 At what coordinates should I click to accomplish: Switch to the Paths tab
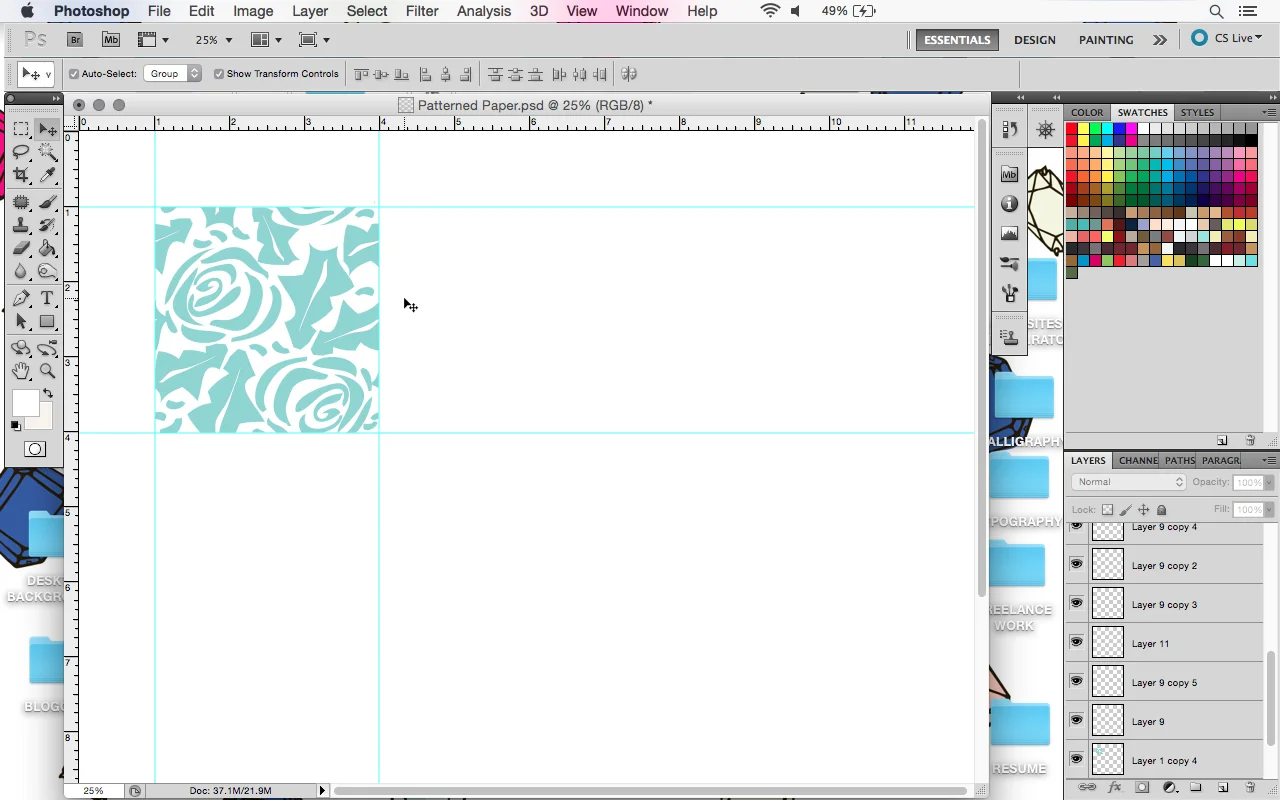click(x=1180, y=460)
